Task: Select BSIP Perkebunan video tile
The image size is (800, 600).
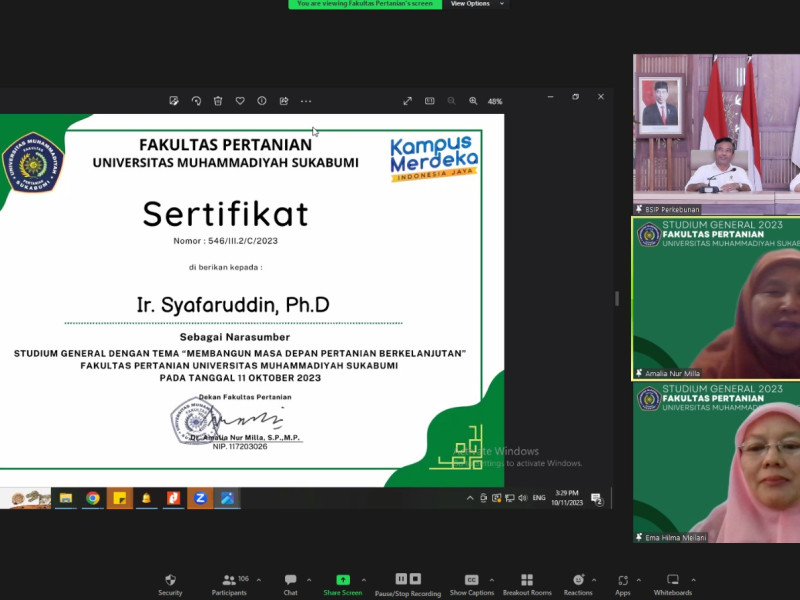Action: [716, 134]
